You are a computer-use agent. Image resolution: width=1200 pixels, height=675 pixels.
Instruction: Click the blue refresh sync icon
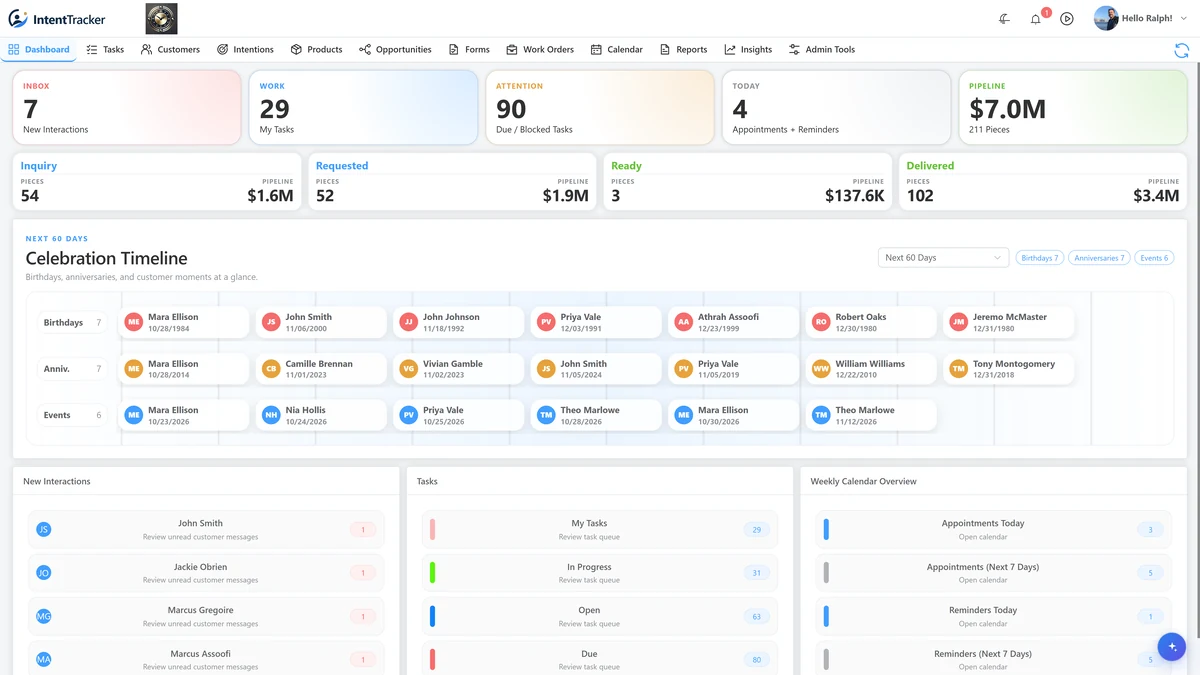(x=1181, y=50)
